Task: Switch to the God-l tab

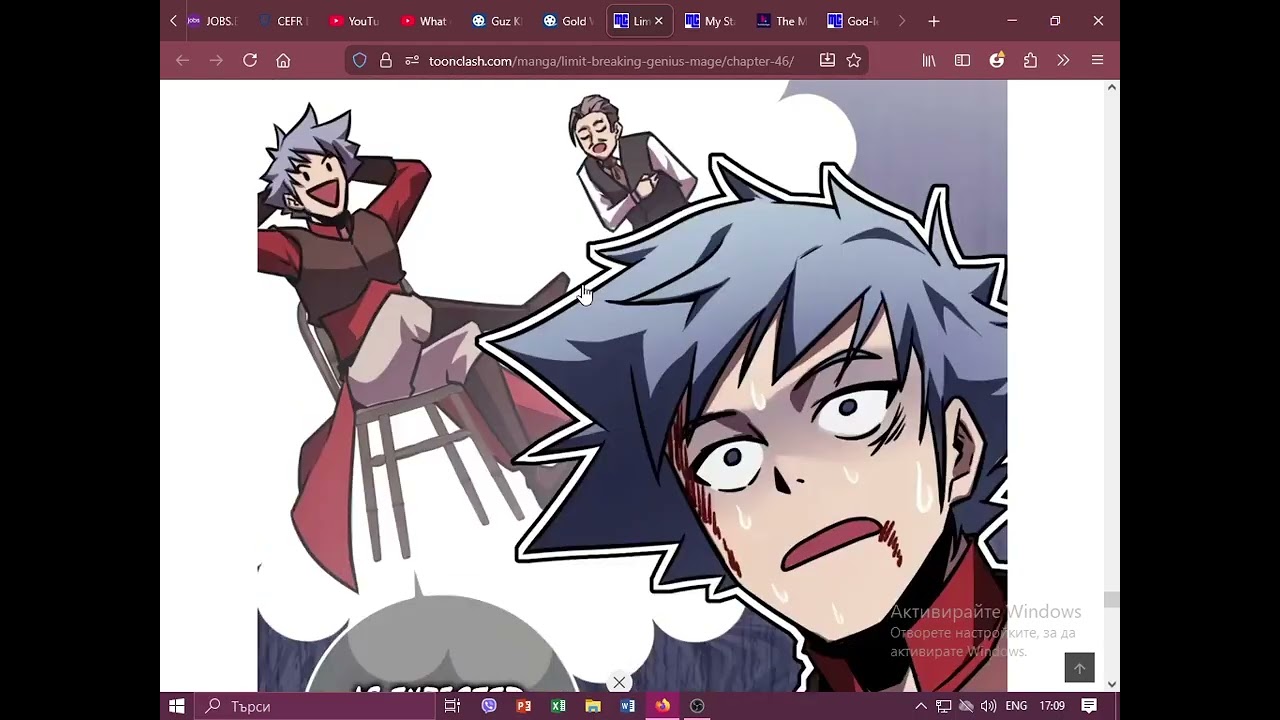Action: [x=854, y=21]
